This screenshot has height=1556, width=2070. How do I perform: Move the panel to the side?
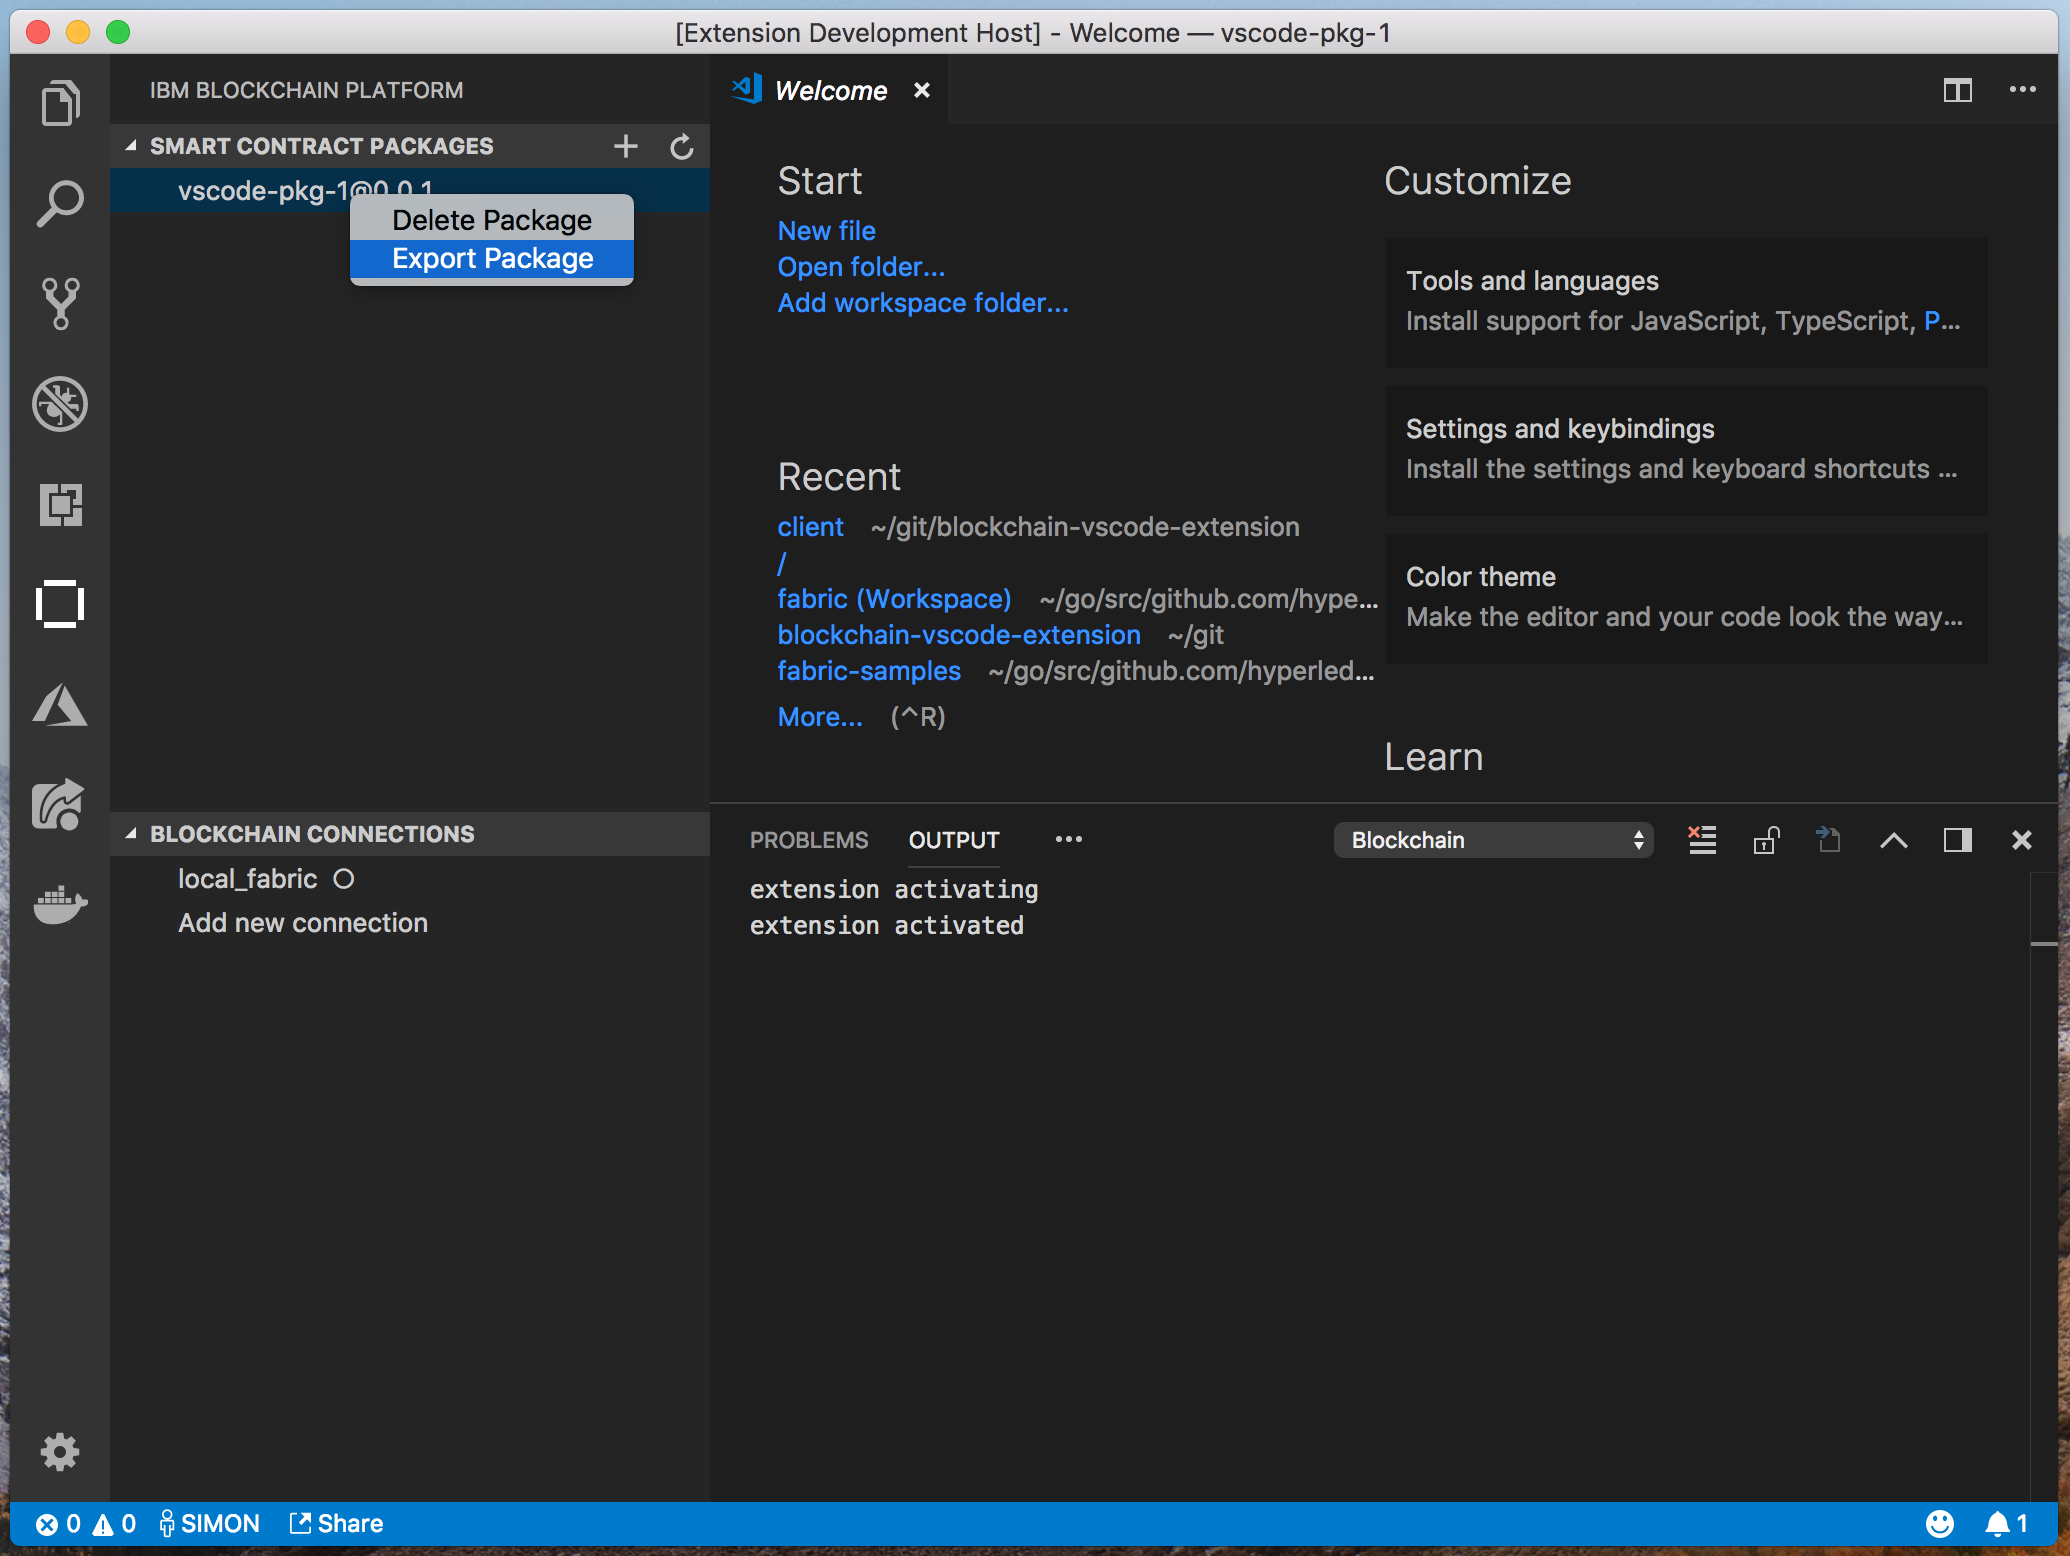pyautogui.click(x=1957, y=840)
